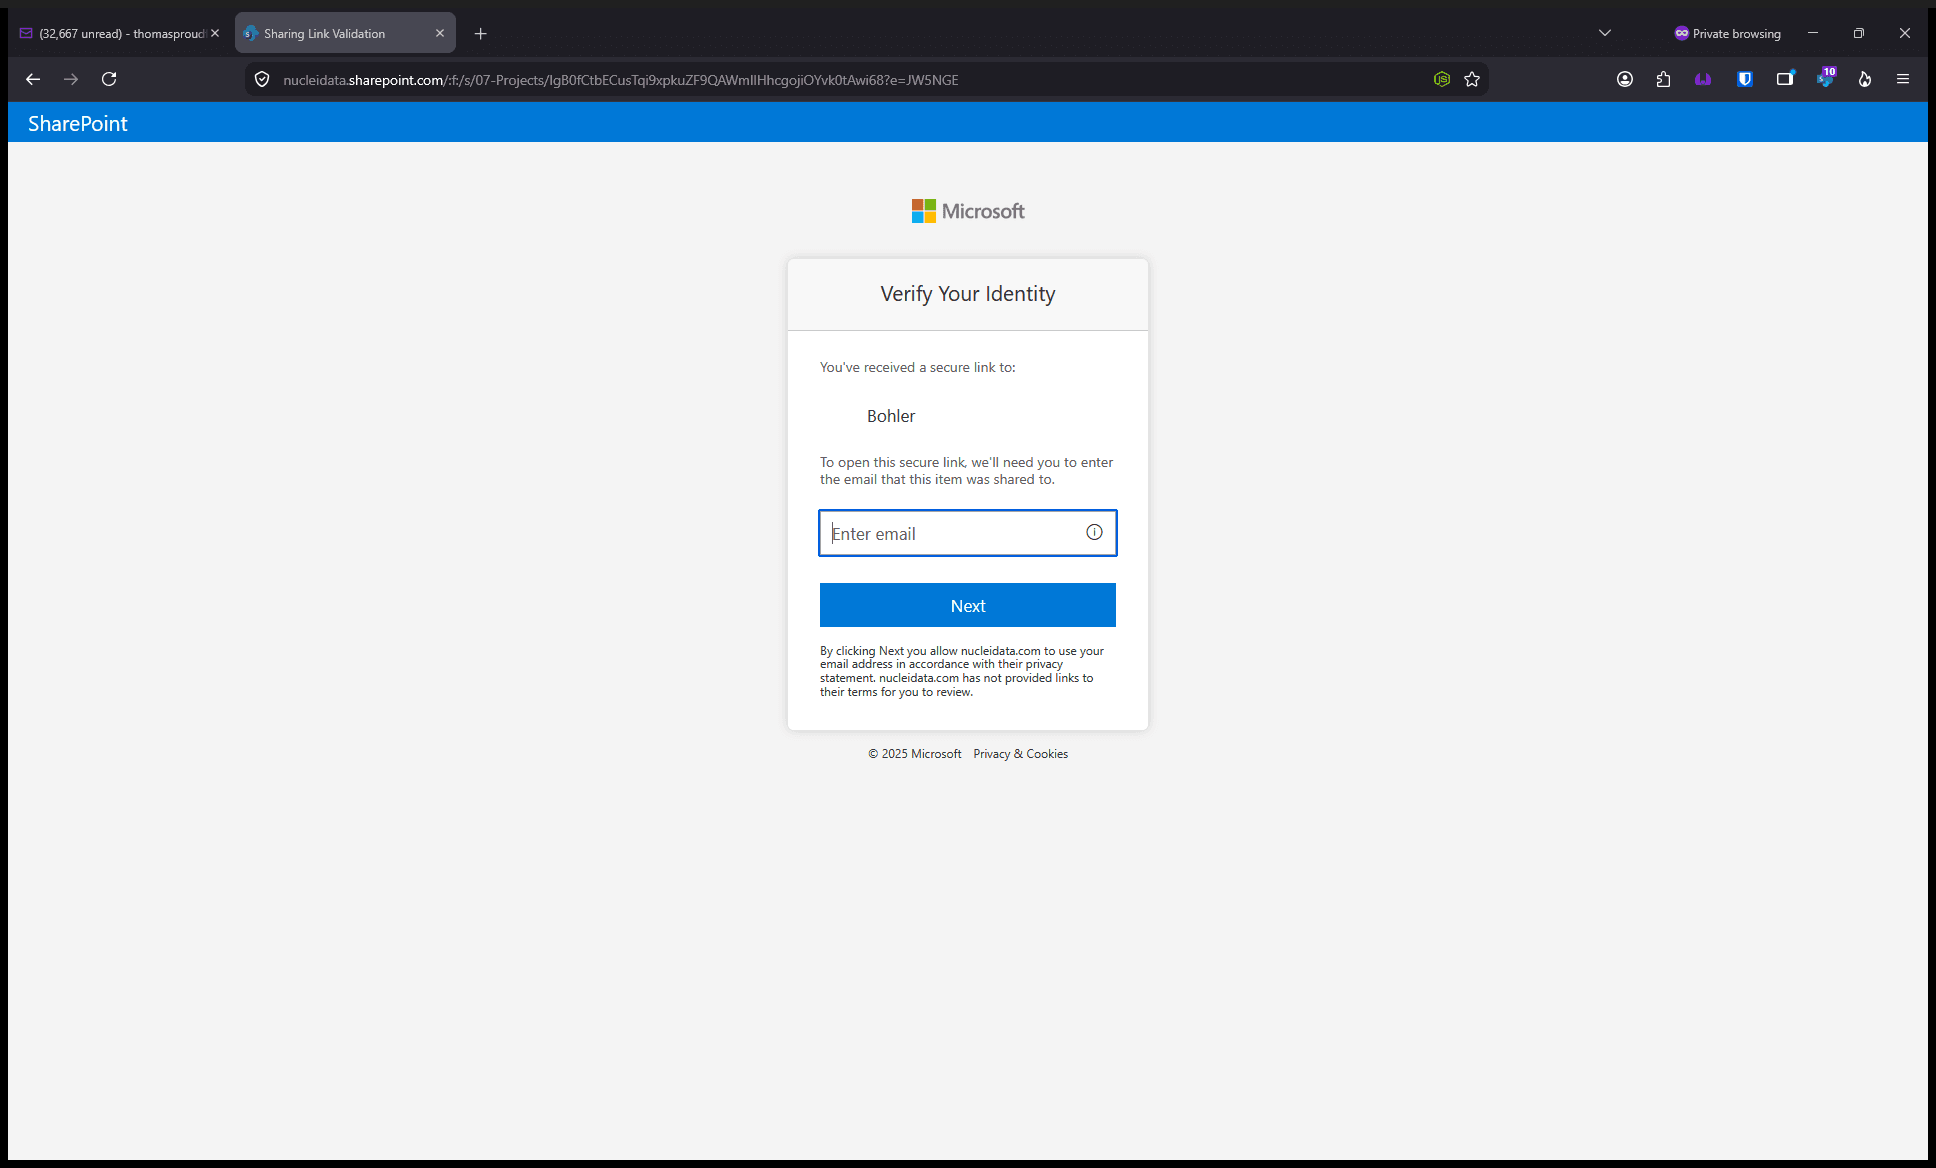The image size is (1936, 1168).
Task: List all tabs with the chevron dropdown
Action: click(1605, 33)
